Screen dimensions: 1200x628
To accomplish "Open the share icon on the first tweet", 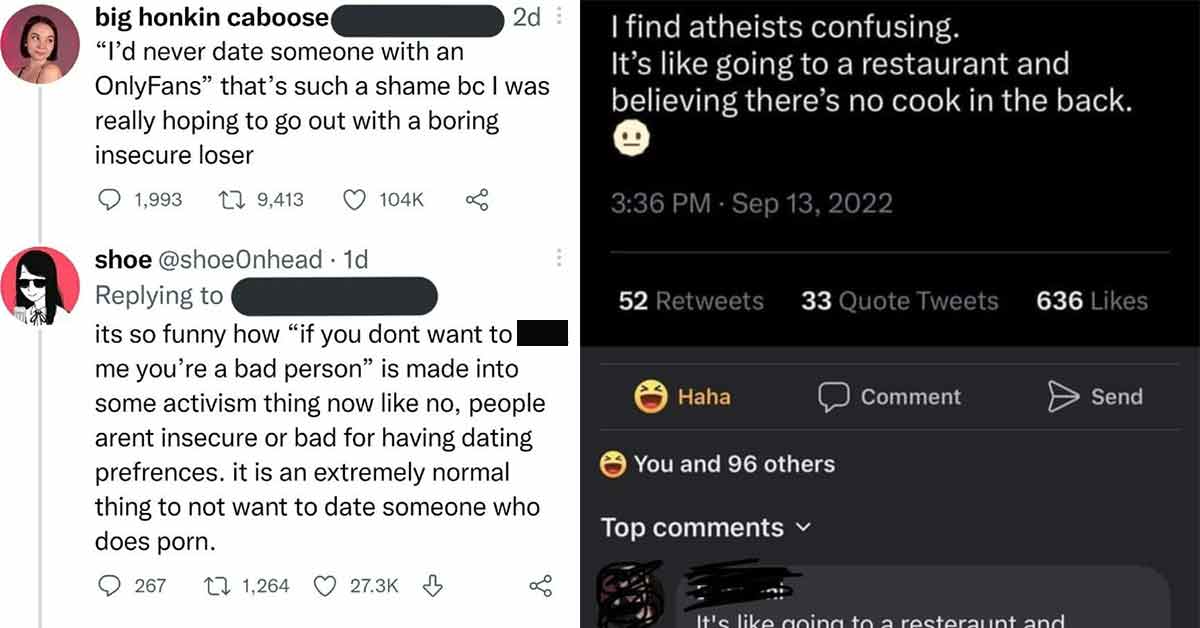I will [477, 199].
